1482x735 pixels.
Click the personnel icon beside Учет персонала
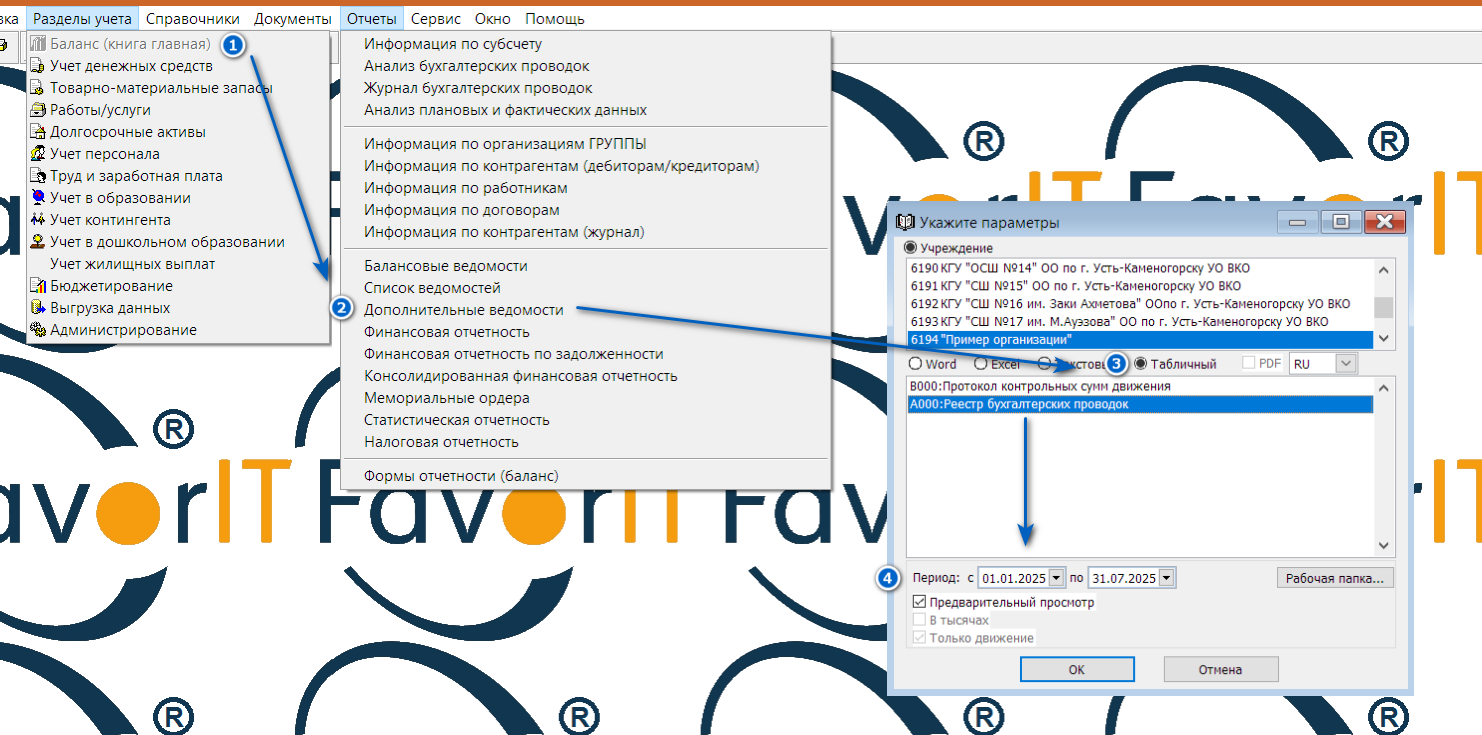click(38, 154)
